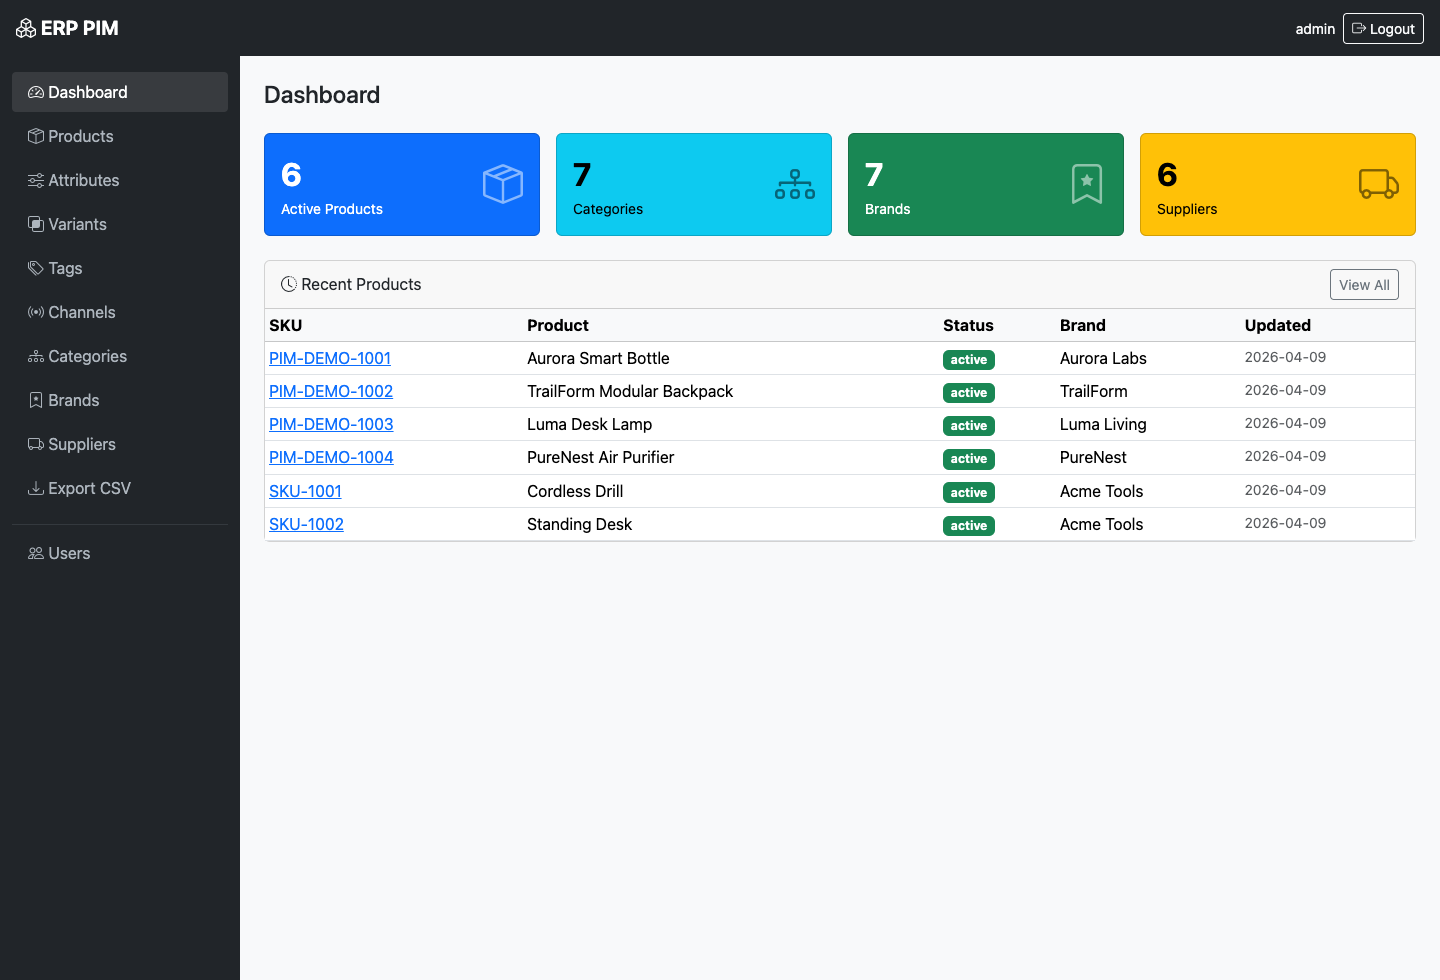Click the truck icon on Suppliers card
The height and width of the screenshot is (980, 1440).
[x=1378, y=184]
